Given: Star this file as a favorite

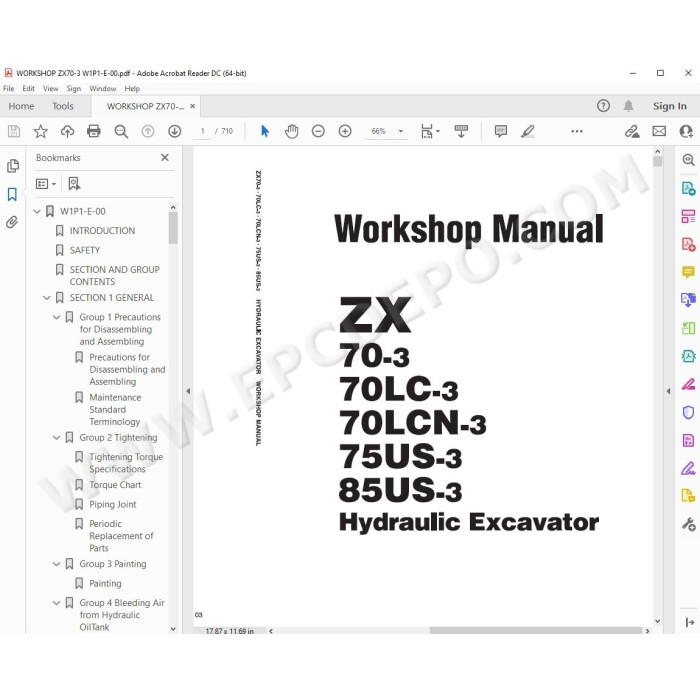Looking at the screenshot, I should (x=41, y=131).
